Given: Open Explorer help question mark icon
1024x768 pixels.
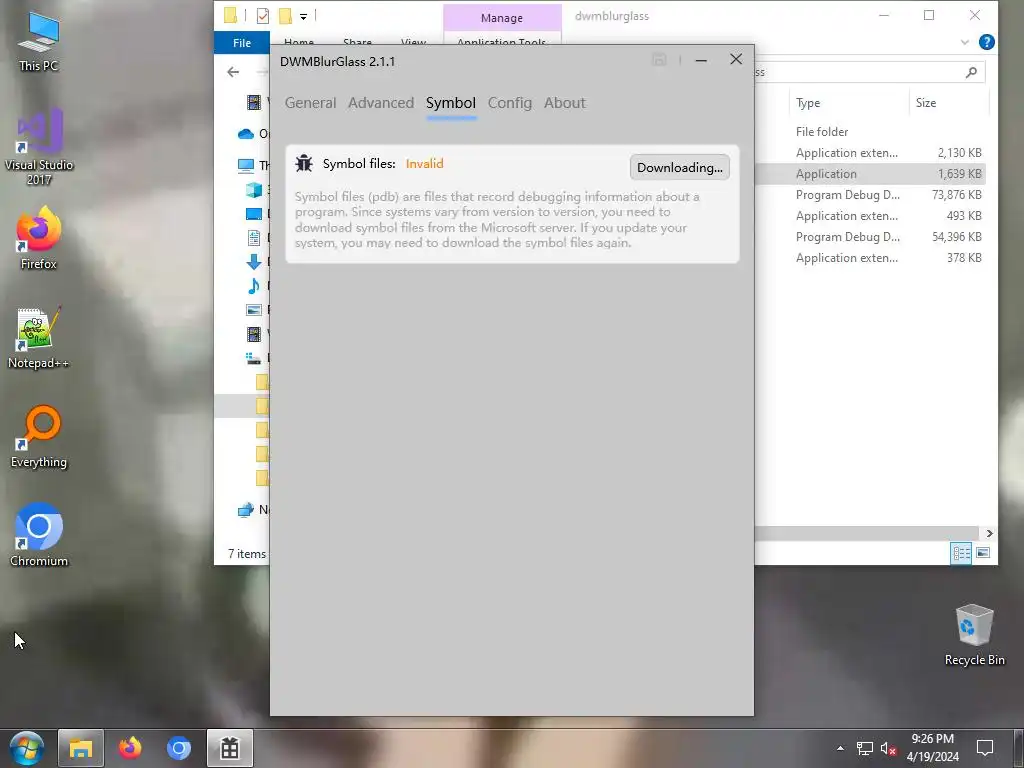Looking at the screenshot, I should [x=987, y=42].
